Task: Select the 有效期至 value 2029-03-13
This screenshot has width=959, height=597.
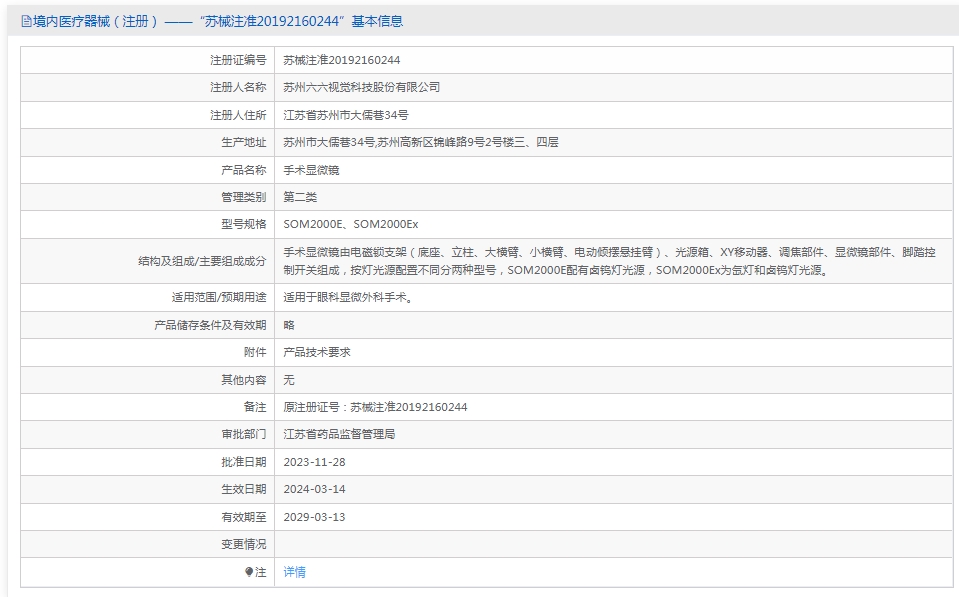Action: pos(313,517)
